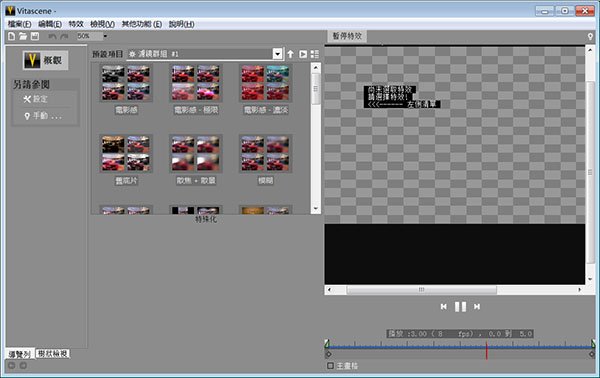Open the 檢視(V) menu
Viewport: 600px width, 378px height.
click(102, 24)
